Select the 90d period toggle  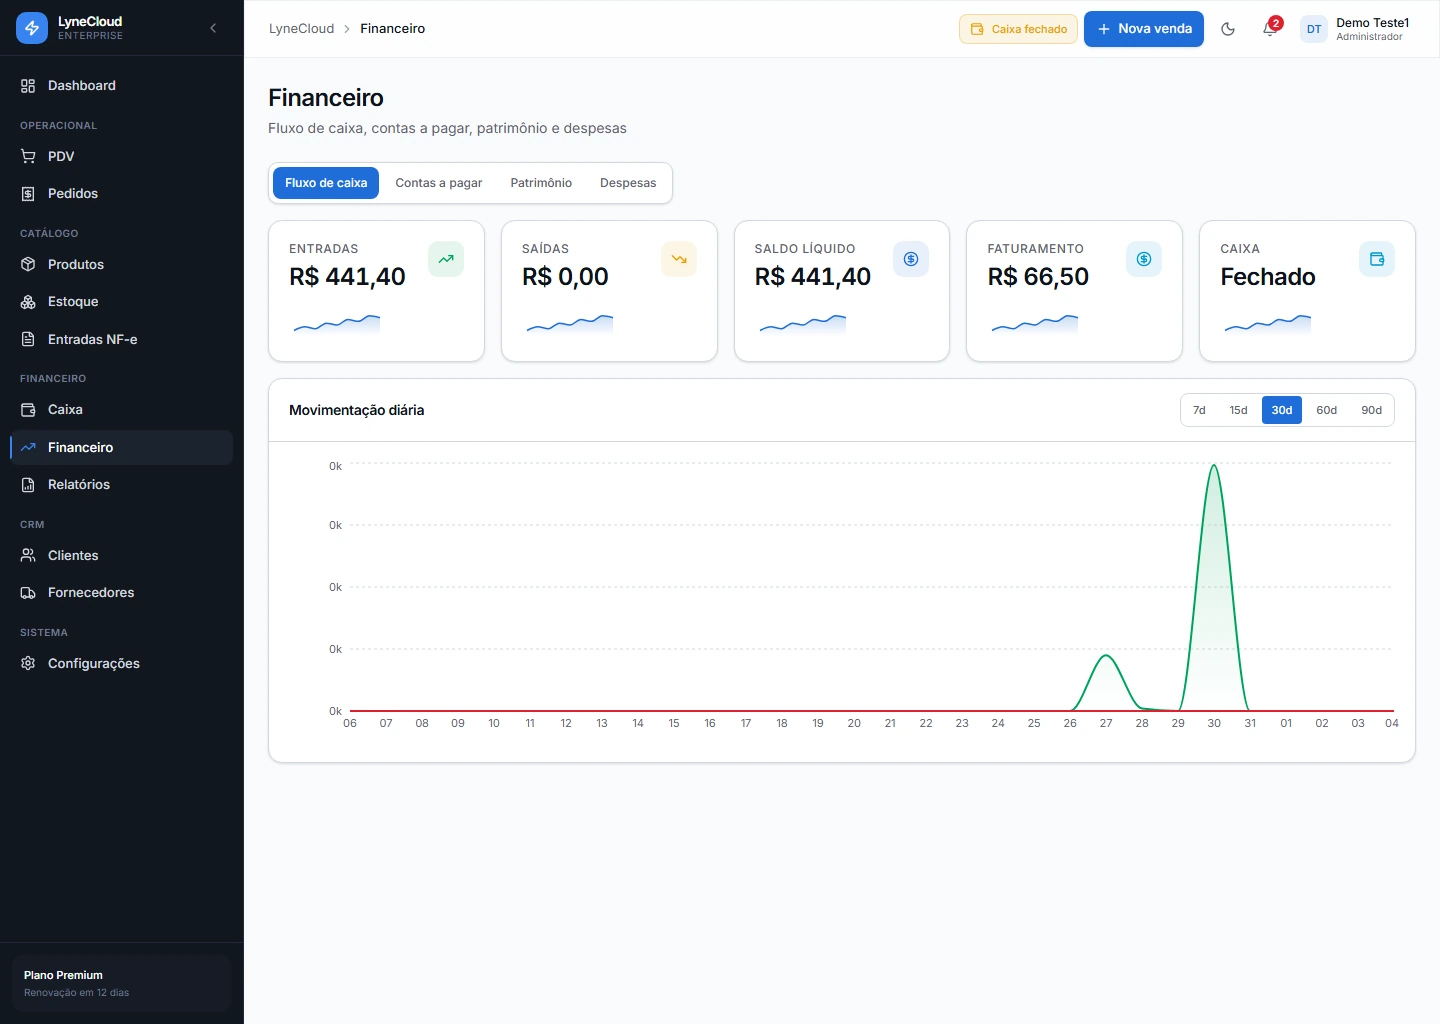1371,410
